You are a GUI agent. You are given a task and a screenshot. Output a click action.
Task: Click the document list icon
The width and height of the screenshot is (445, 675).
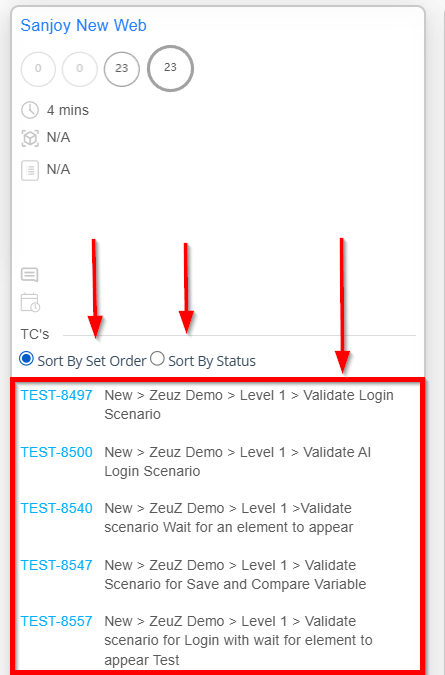point(30,170)
